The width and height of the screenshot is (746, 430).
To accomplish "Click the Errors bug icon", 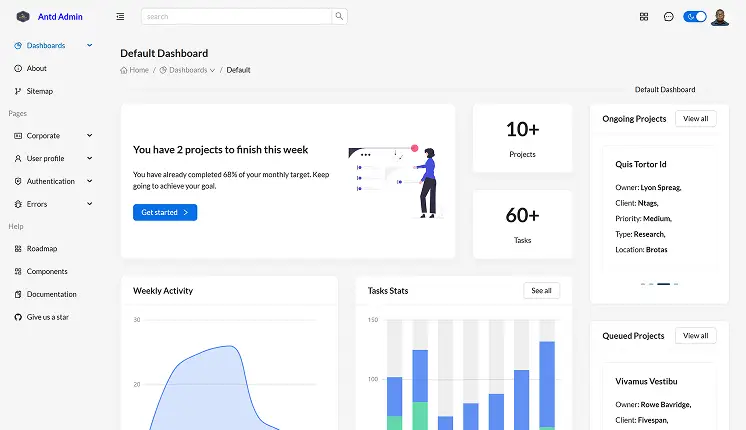I will tap(18, 205).
